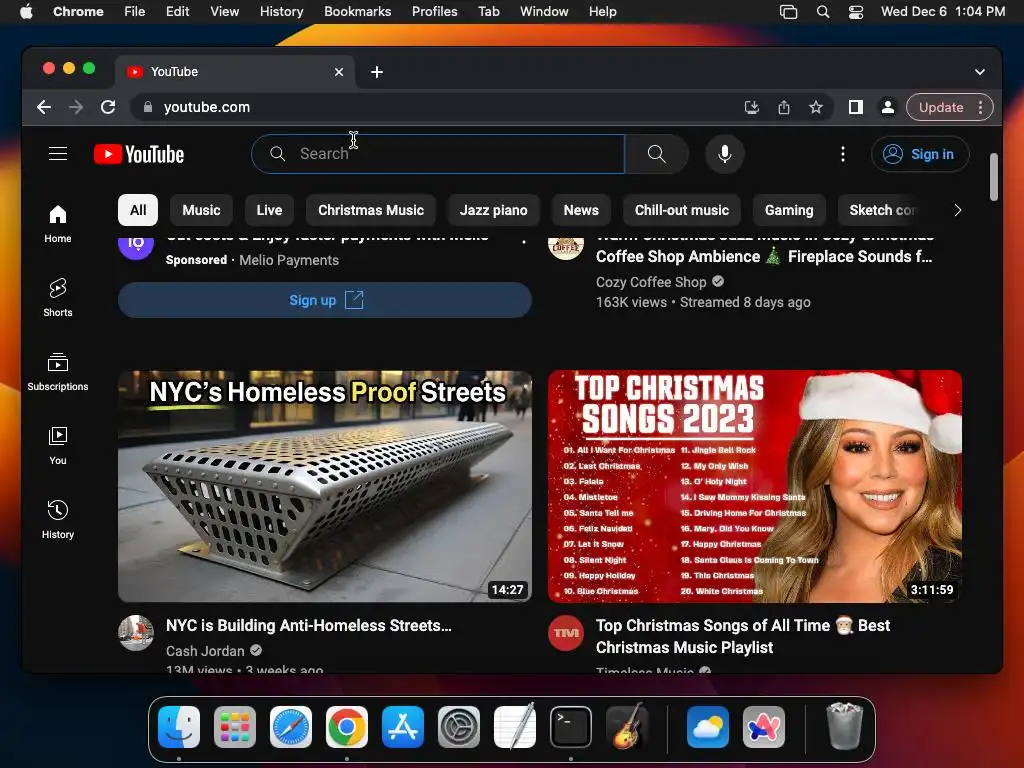Open a new tab with plus button

[377, 72]
